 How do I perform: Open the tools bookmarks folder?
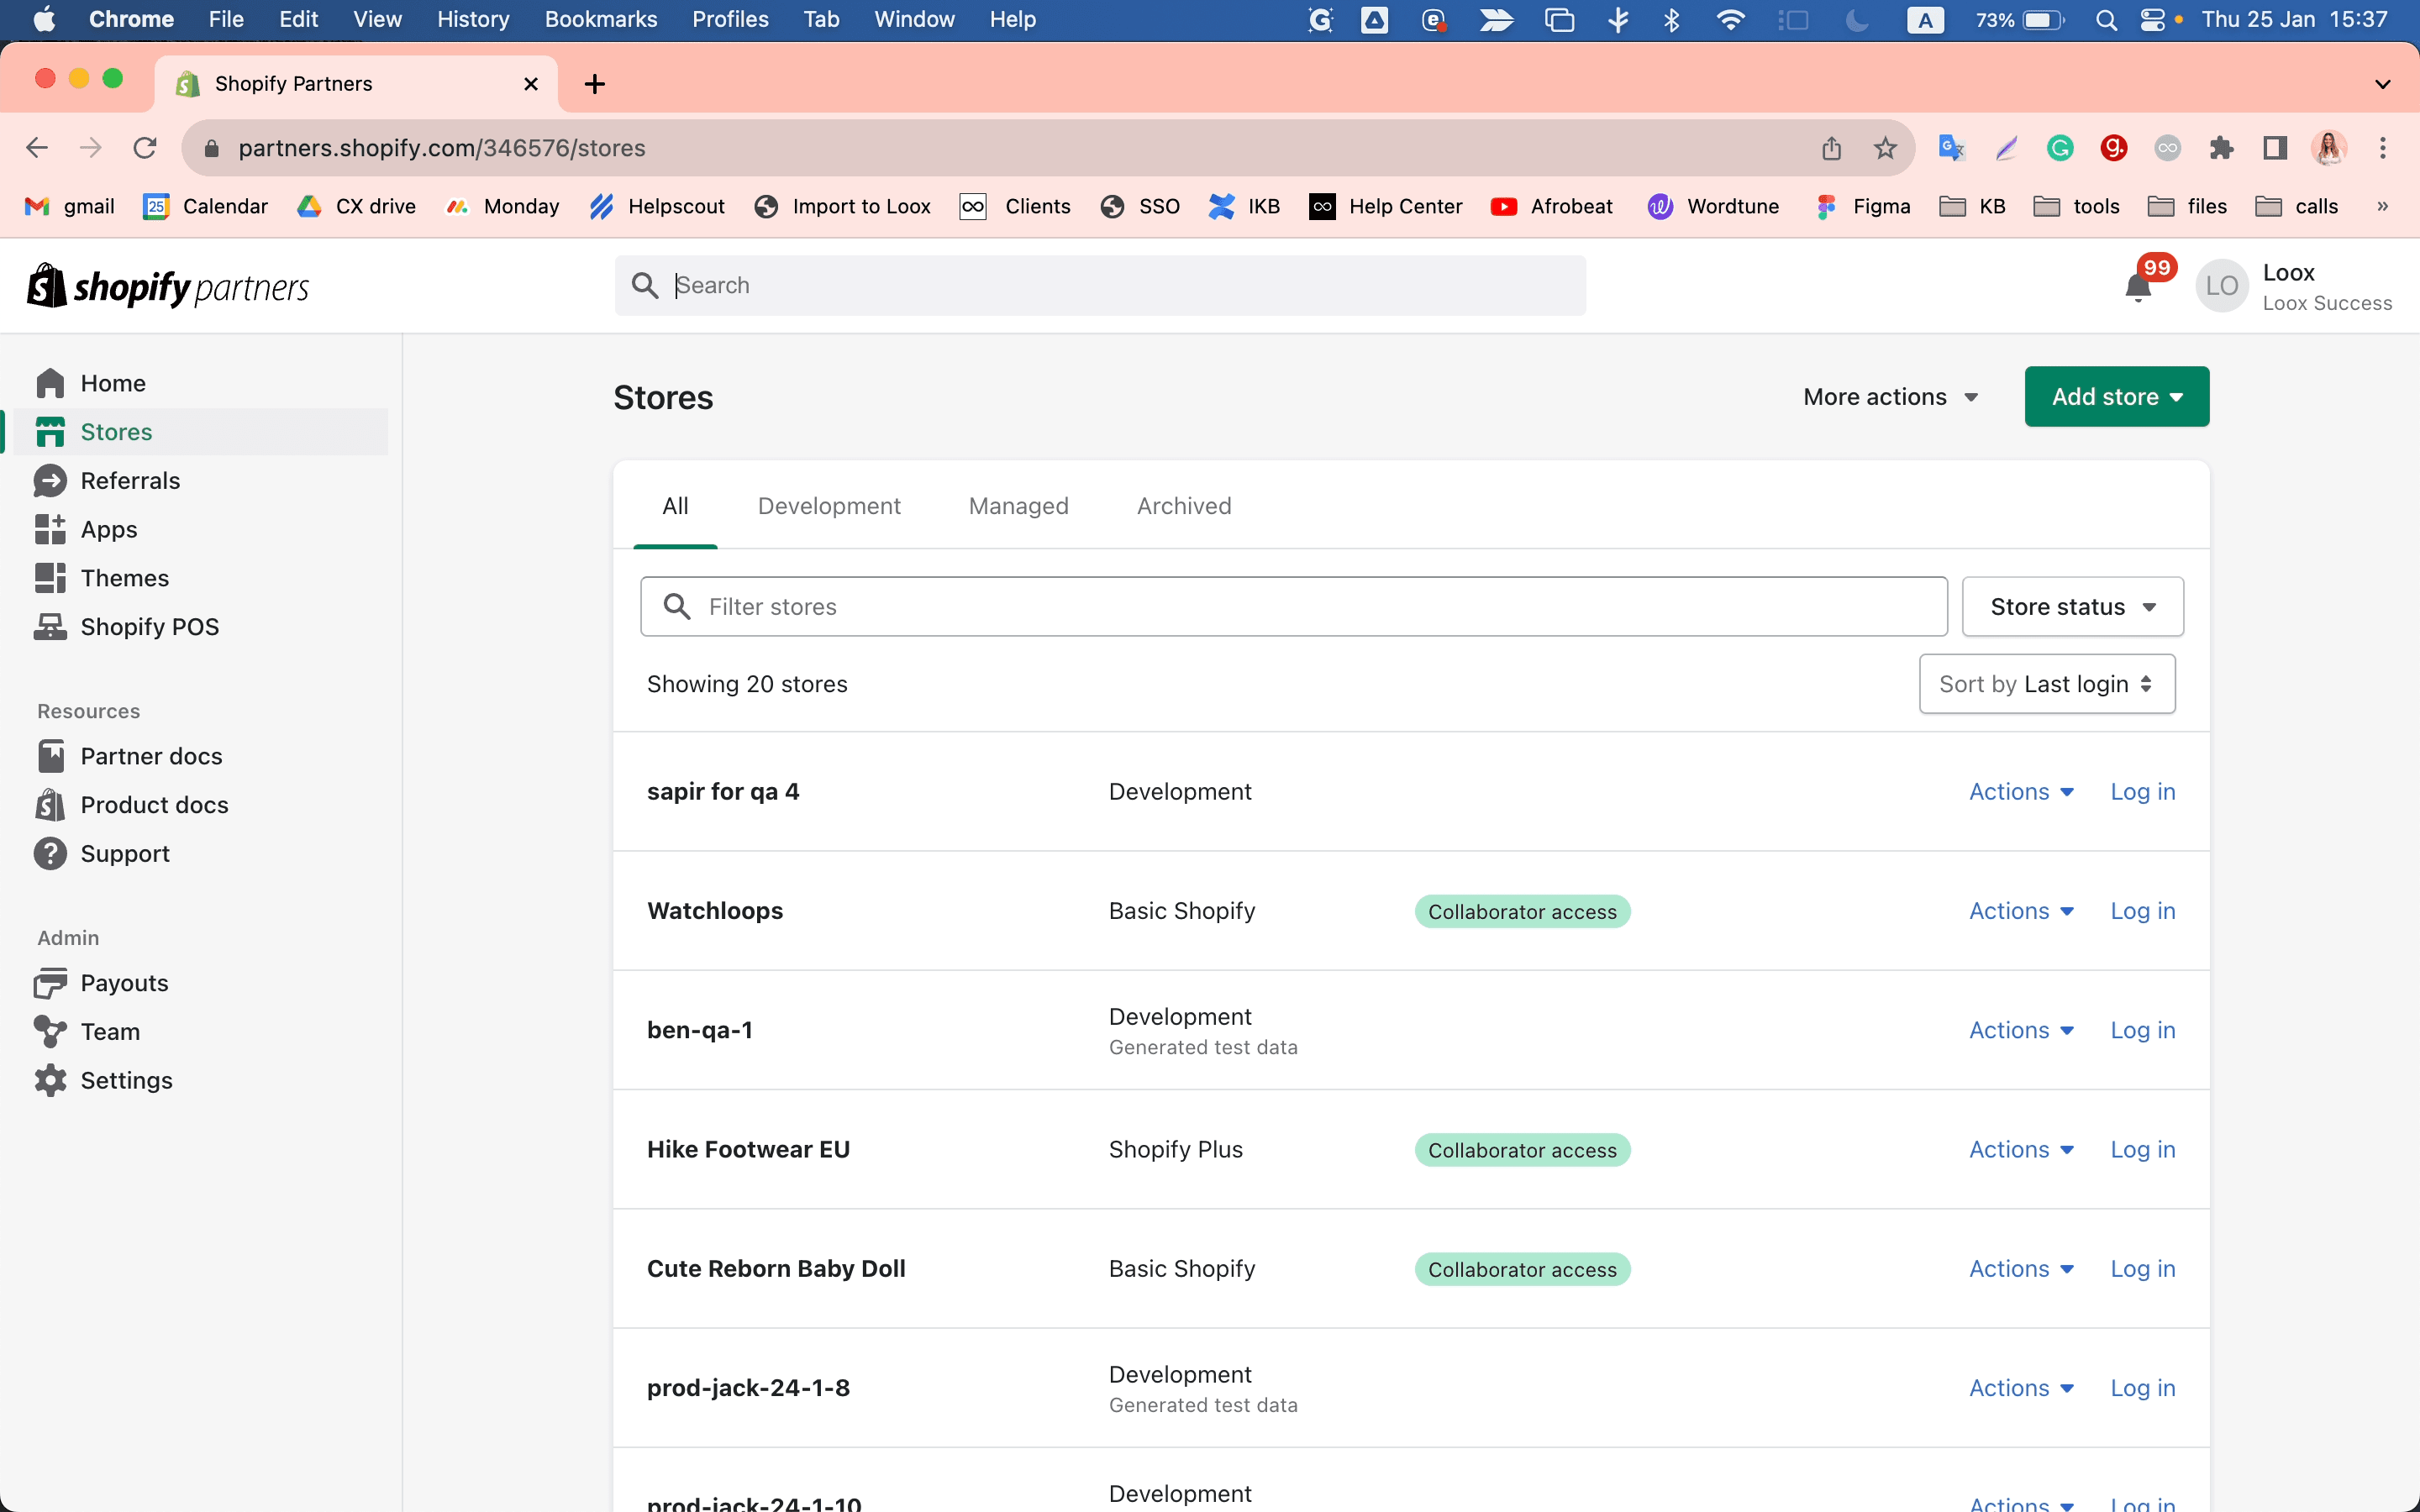click(2077, 206)
